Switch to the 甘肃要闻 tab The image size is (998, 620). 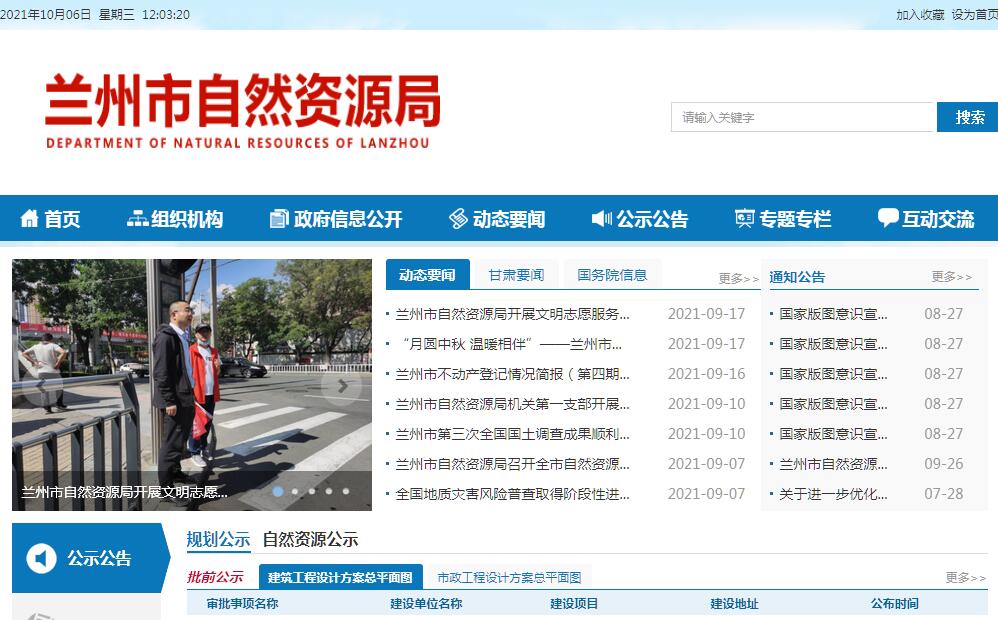(x=516, y=275)
